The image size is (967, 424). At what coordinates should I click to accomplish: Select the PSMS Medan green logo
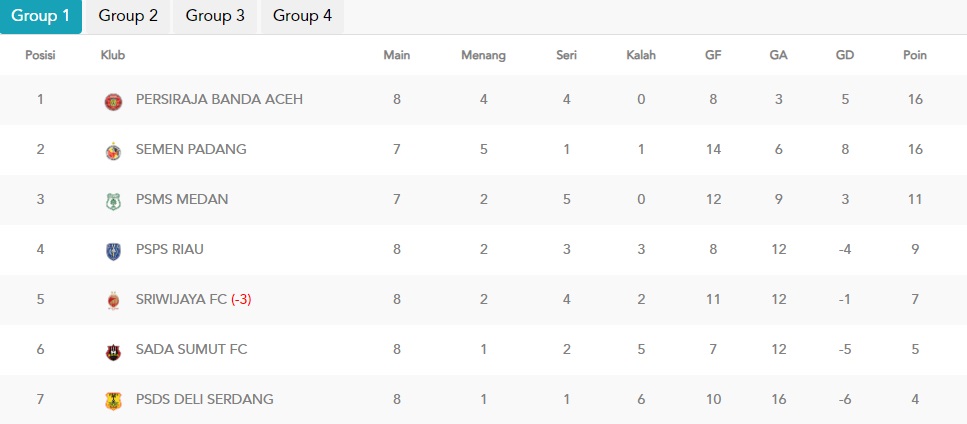click(x=113, y=202)
